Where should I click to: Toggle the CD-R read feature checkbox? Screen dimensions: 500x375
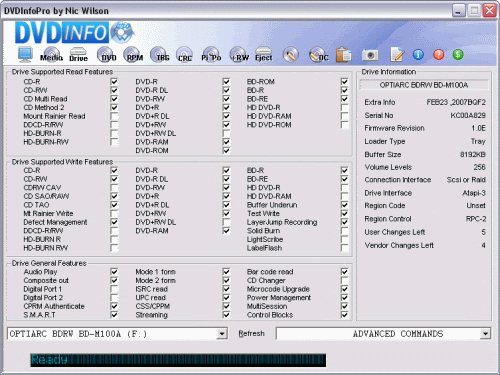pos(114,81)
